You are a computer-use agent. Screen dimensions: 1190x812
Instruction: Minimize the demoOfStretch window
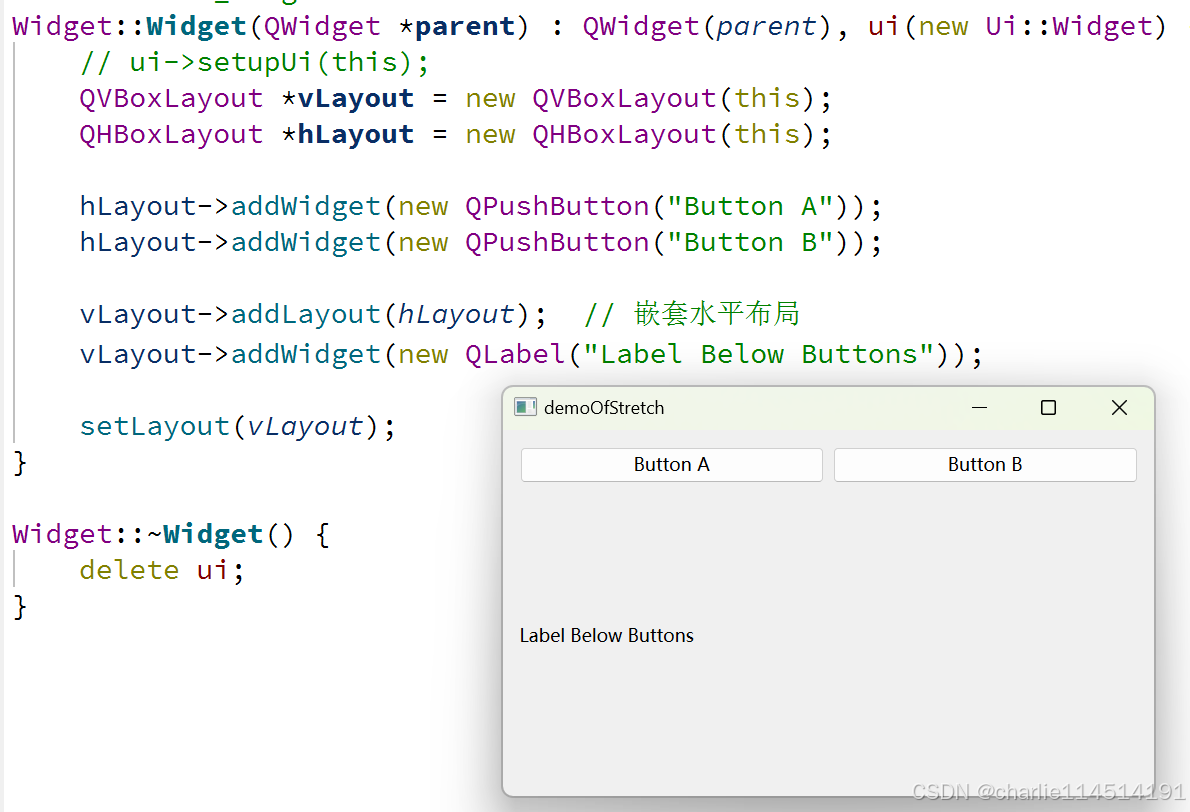[x=980, y=408]
